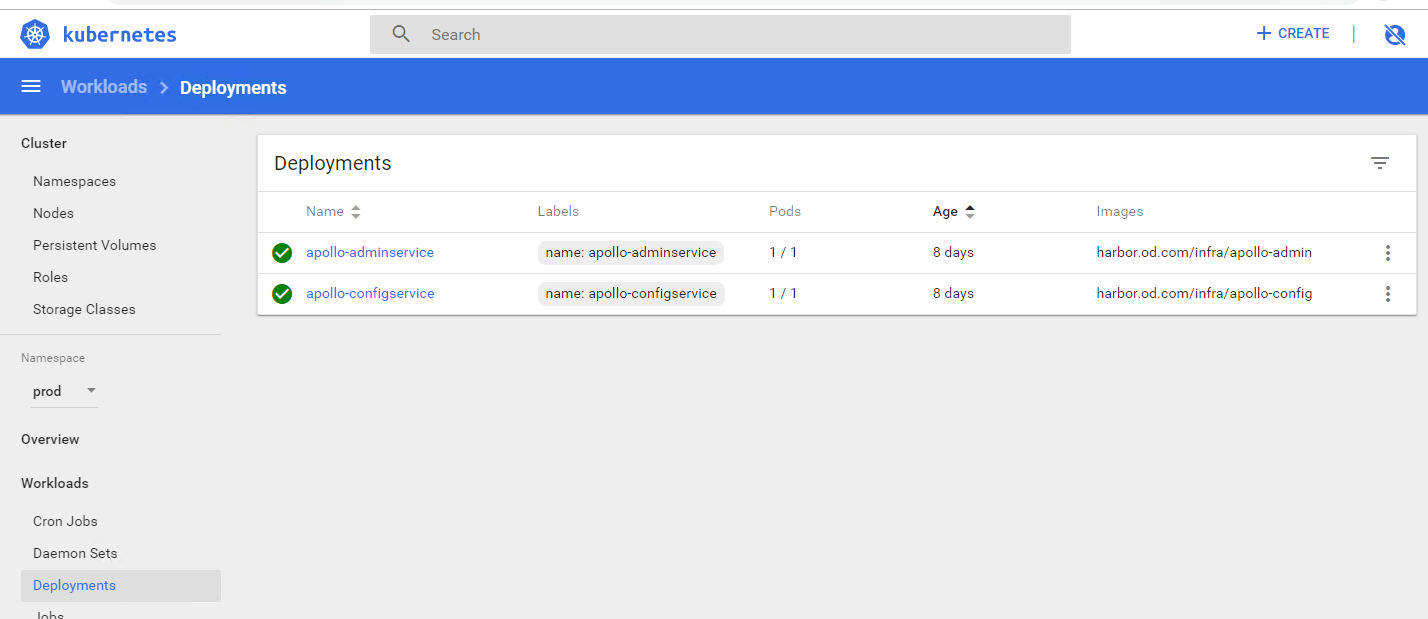Open Persistent Volumes in sidebar
The height and width of the screenshot is (619, 1428).
pyautogui.click(x=94, y=245)
